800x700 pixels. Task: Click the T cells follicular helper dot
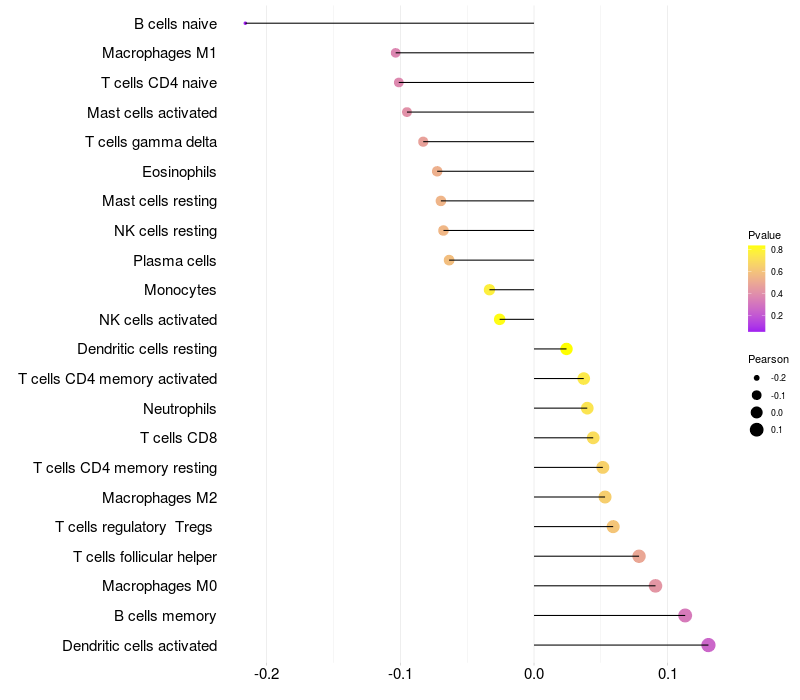pos(639,556)
